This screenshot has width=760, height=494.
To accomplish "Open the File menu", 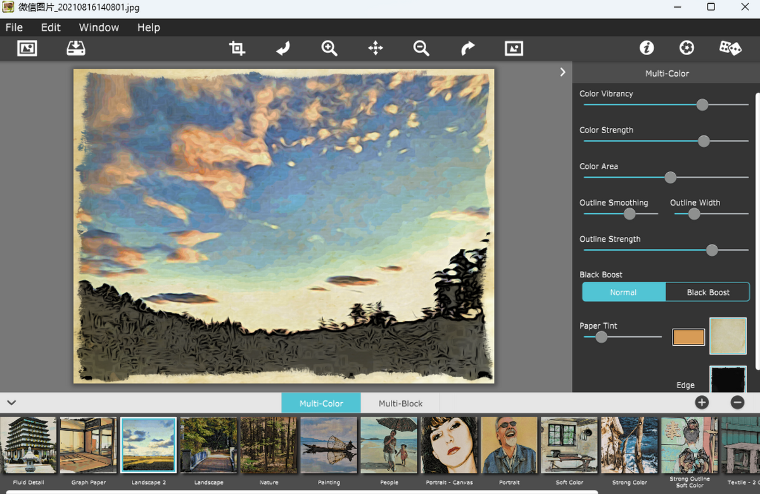I will [14, 28].
